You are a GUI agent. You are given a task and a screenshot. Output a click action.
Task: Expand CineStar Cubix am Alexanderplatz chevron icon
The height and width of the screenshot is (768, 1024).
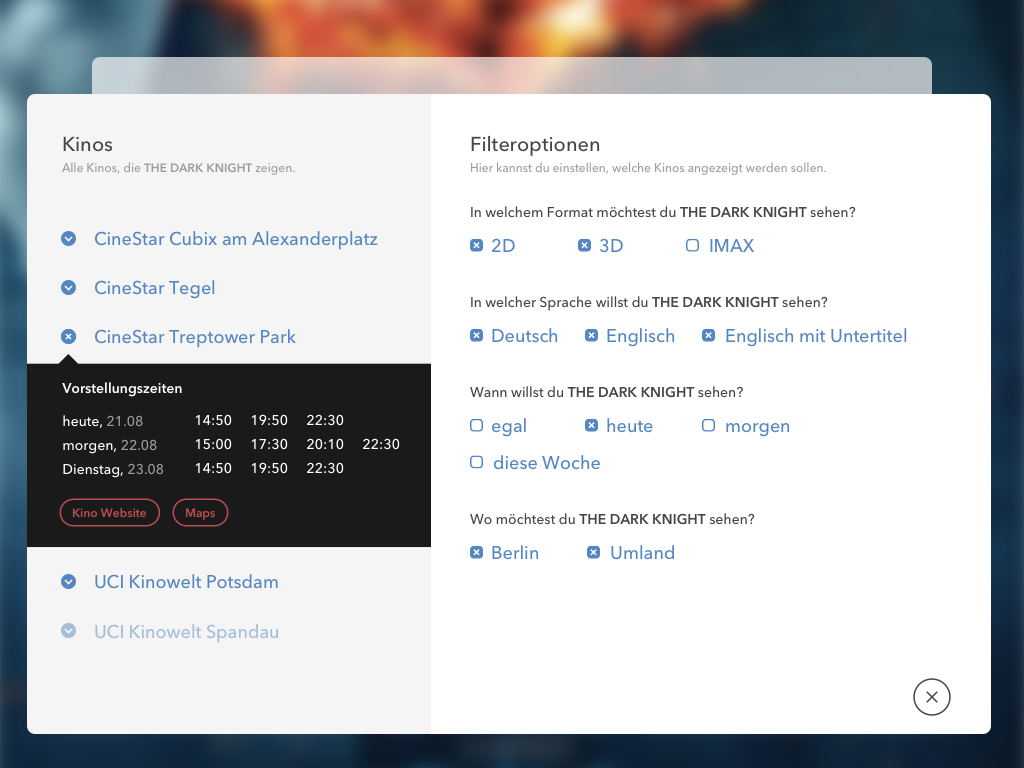coord(69,239)
